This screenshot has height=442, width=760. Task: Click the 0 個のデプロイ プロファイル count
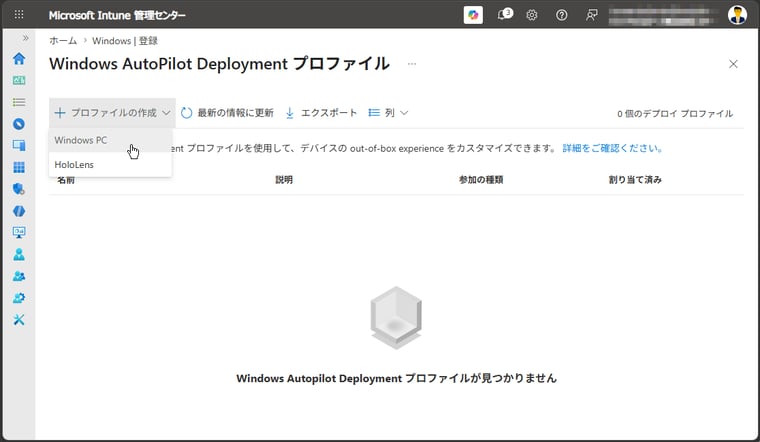pos(675,113)
